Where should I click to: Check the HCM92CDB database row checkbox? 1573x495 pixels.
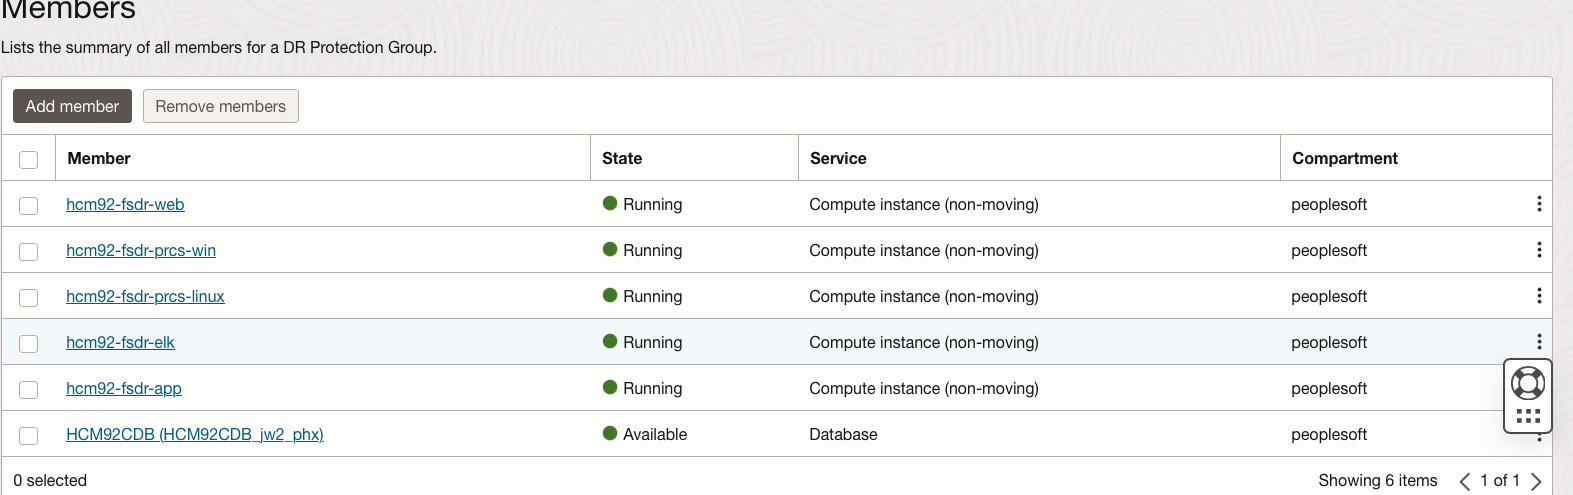tap(29, 436)
